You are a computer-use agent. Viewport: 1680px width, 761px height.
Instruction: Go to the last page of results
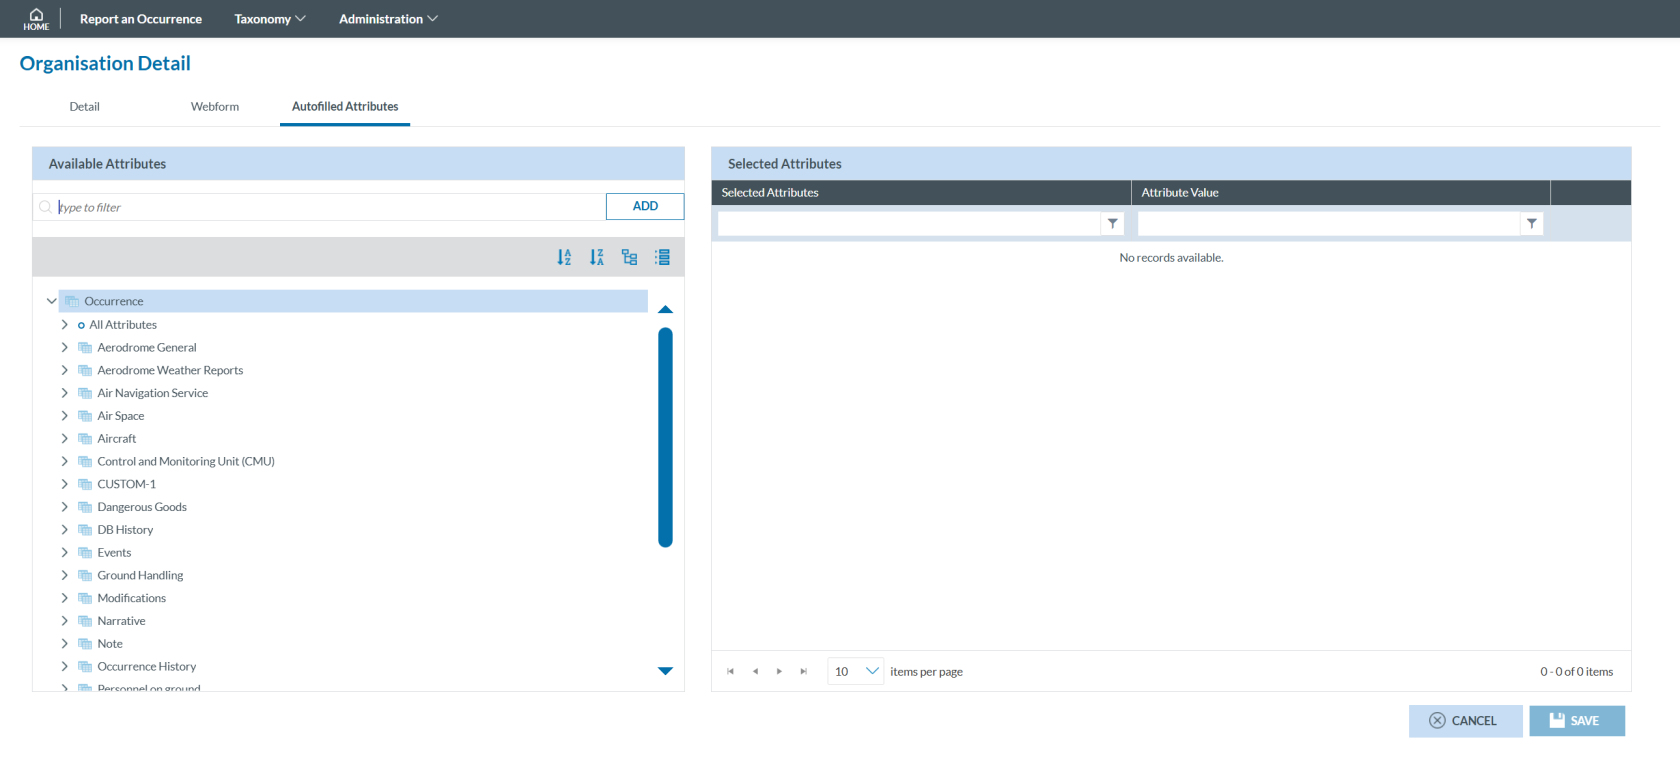803,672
